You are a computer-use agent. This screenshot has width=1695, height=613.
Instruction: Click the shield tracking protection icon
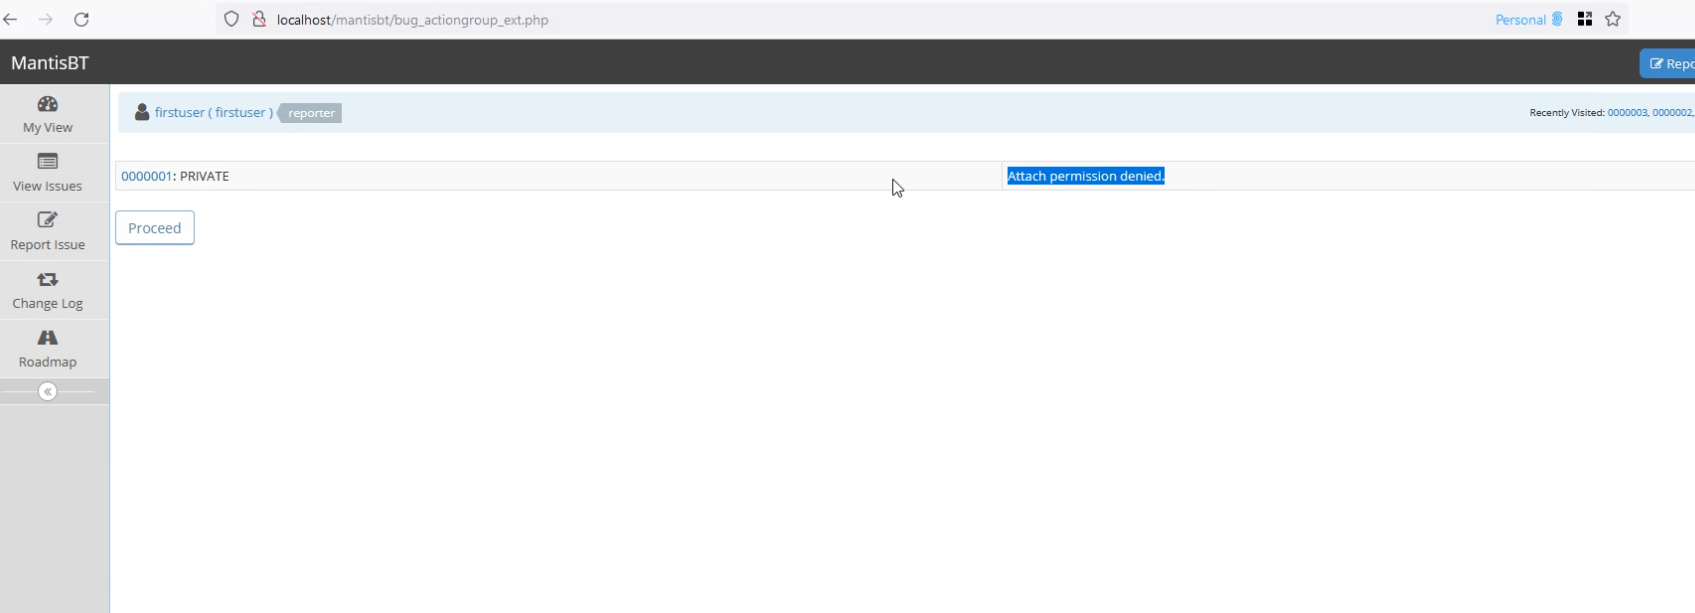click(231, 19)
